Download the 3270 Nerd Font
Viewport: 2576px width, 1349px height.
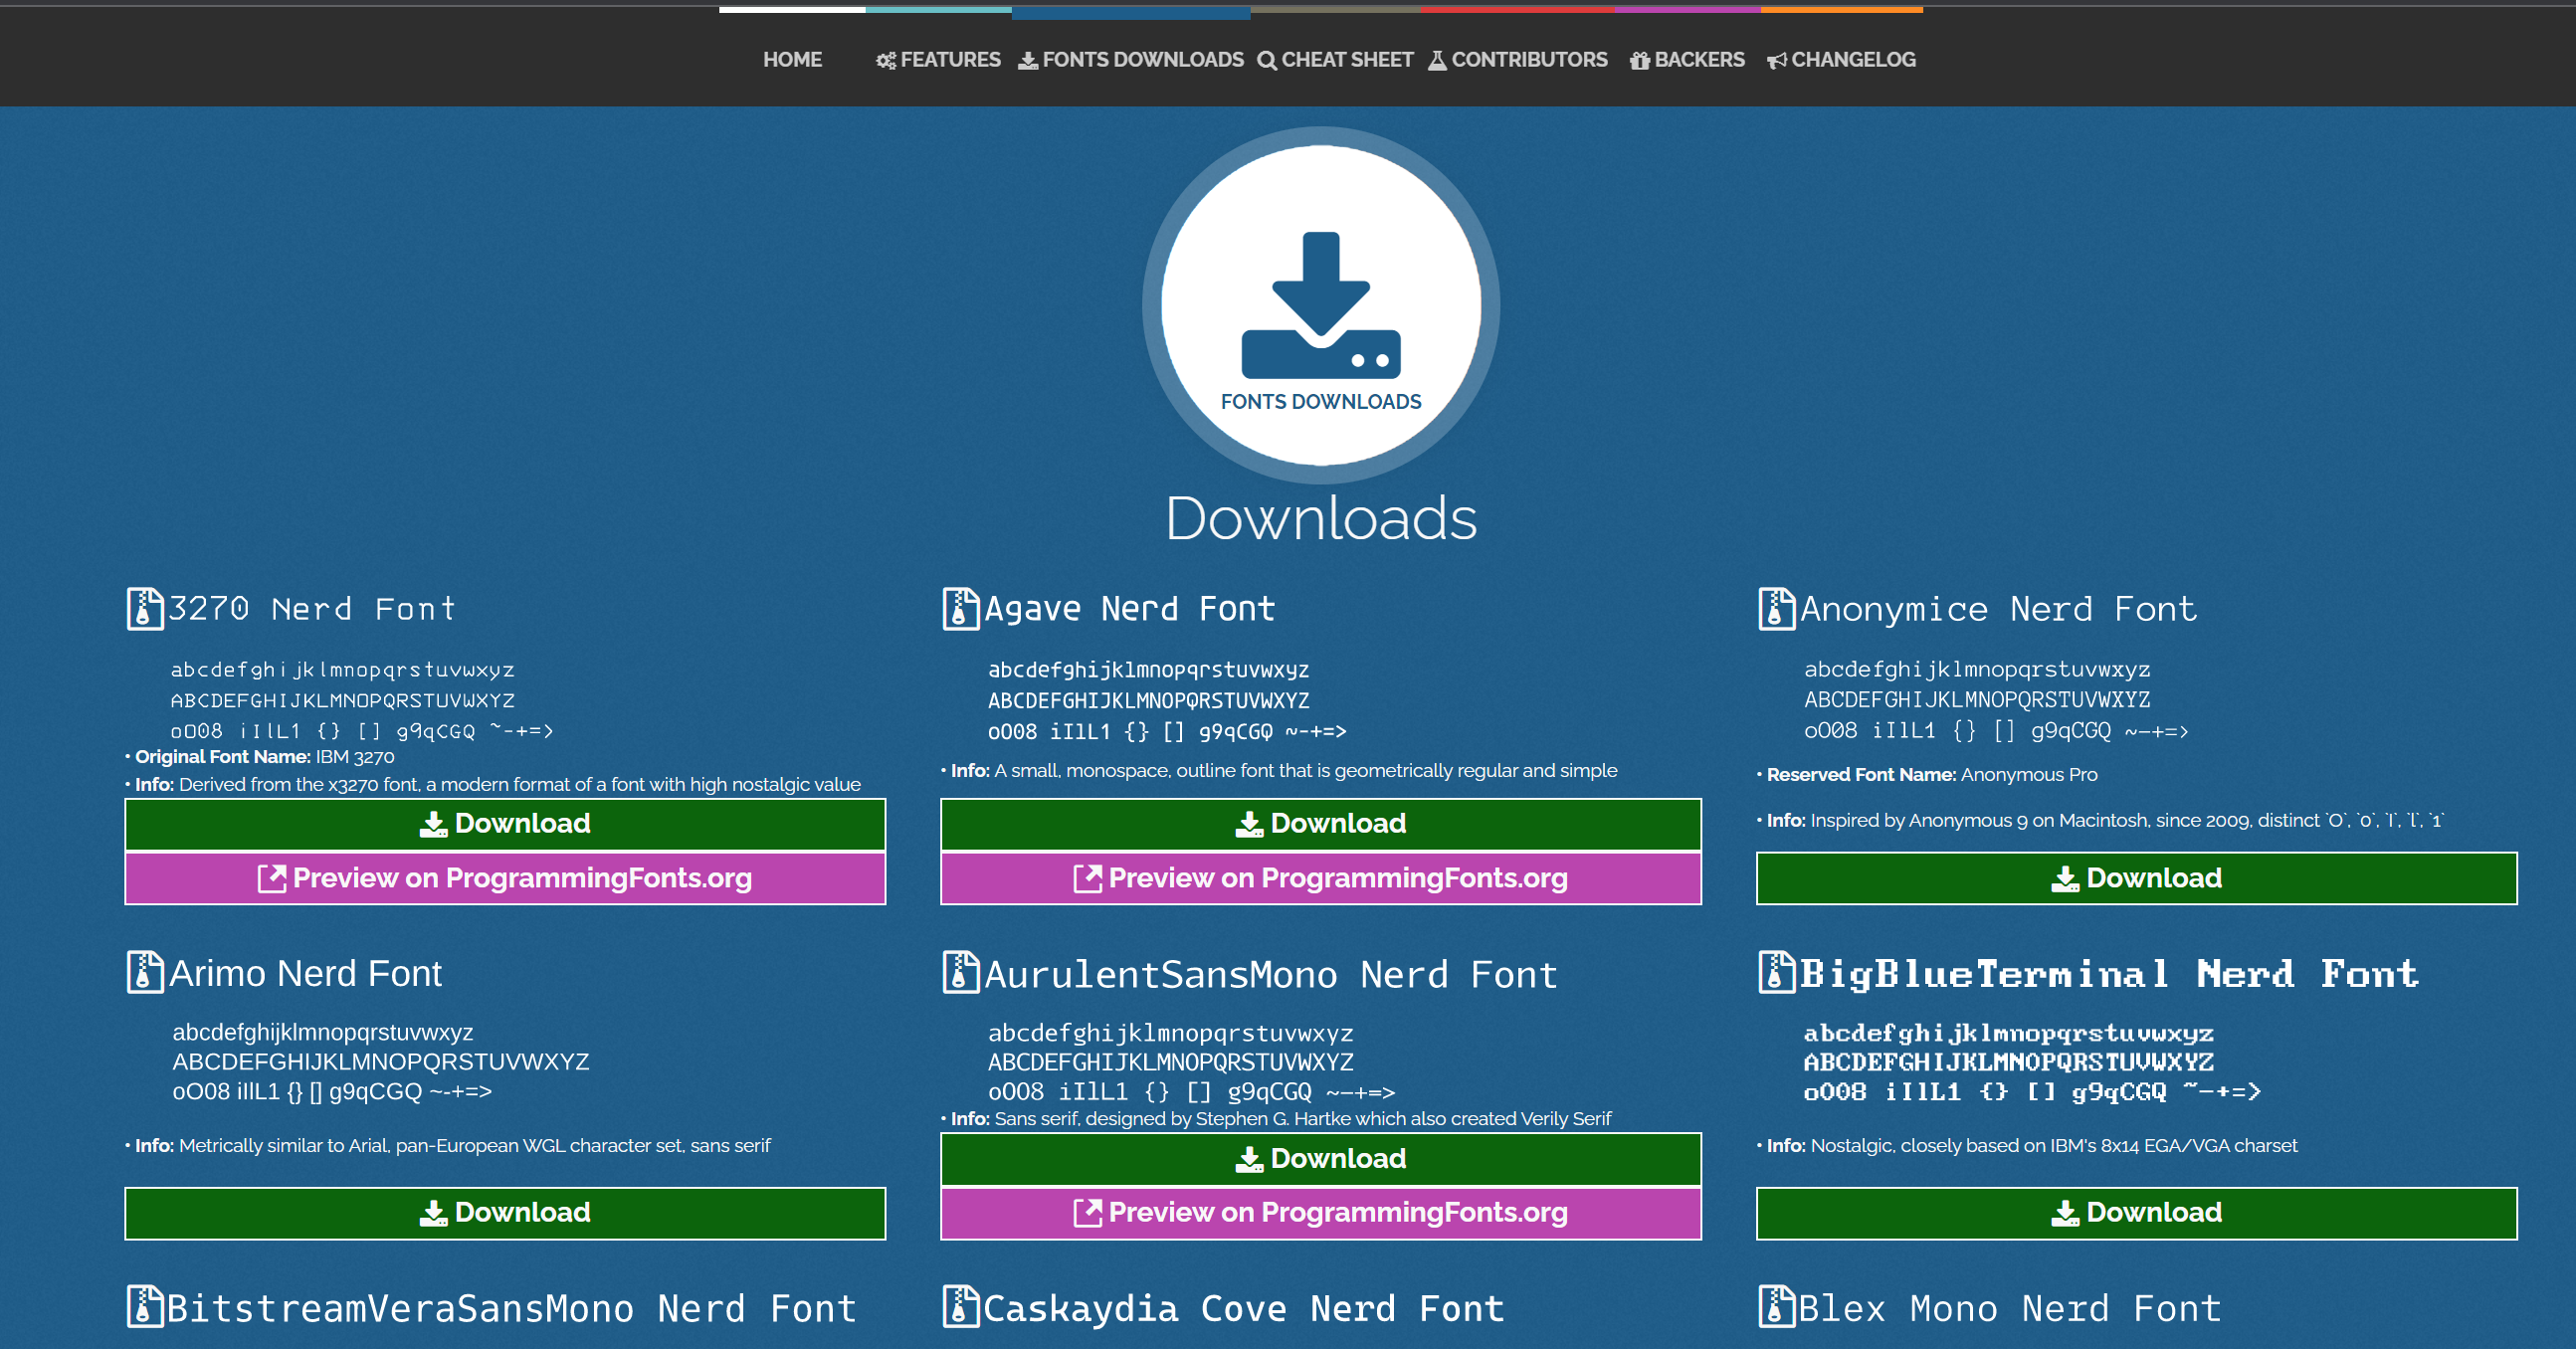click(x=505, y=824)
